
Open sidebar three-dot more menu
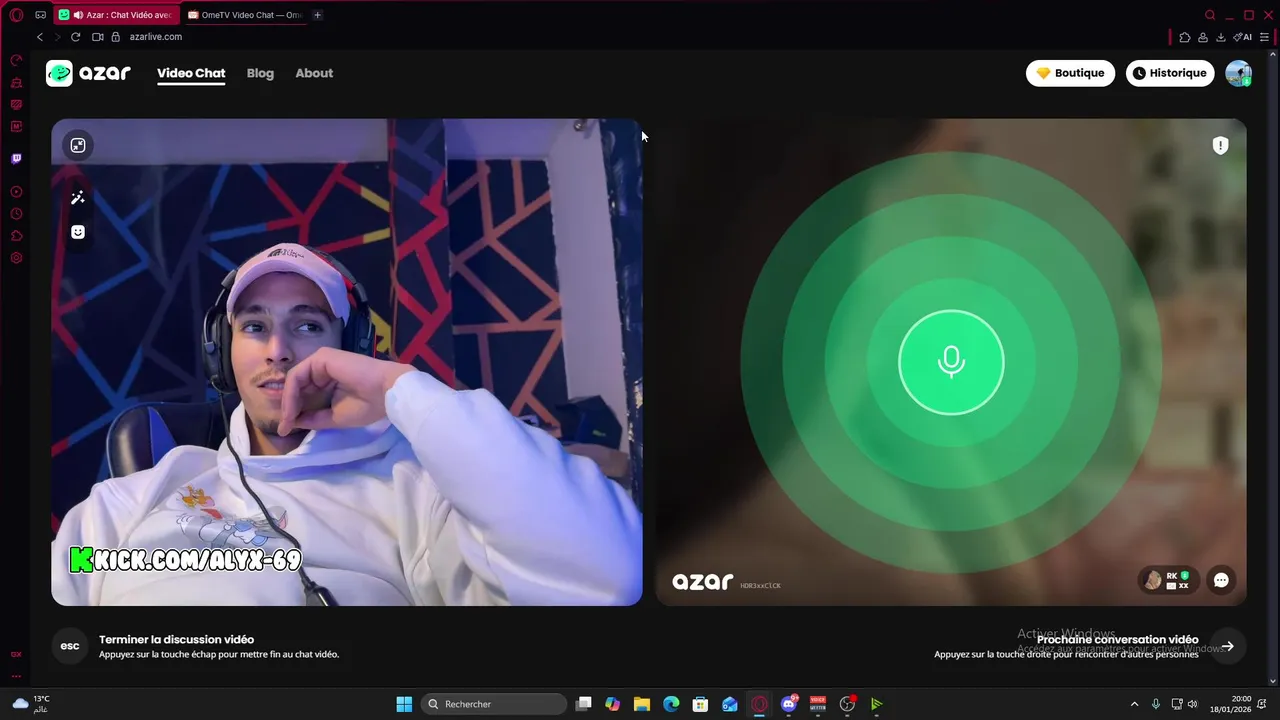(x=16, y=676)
